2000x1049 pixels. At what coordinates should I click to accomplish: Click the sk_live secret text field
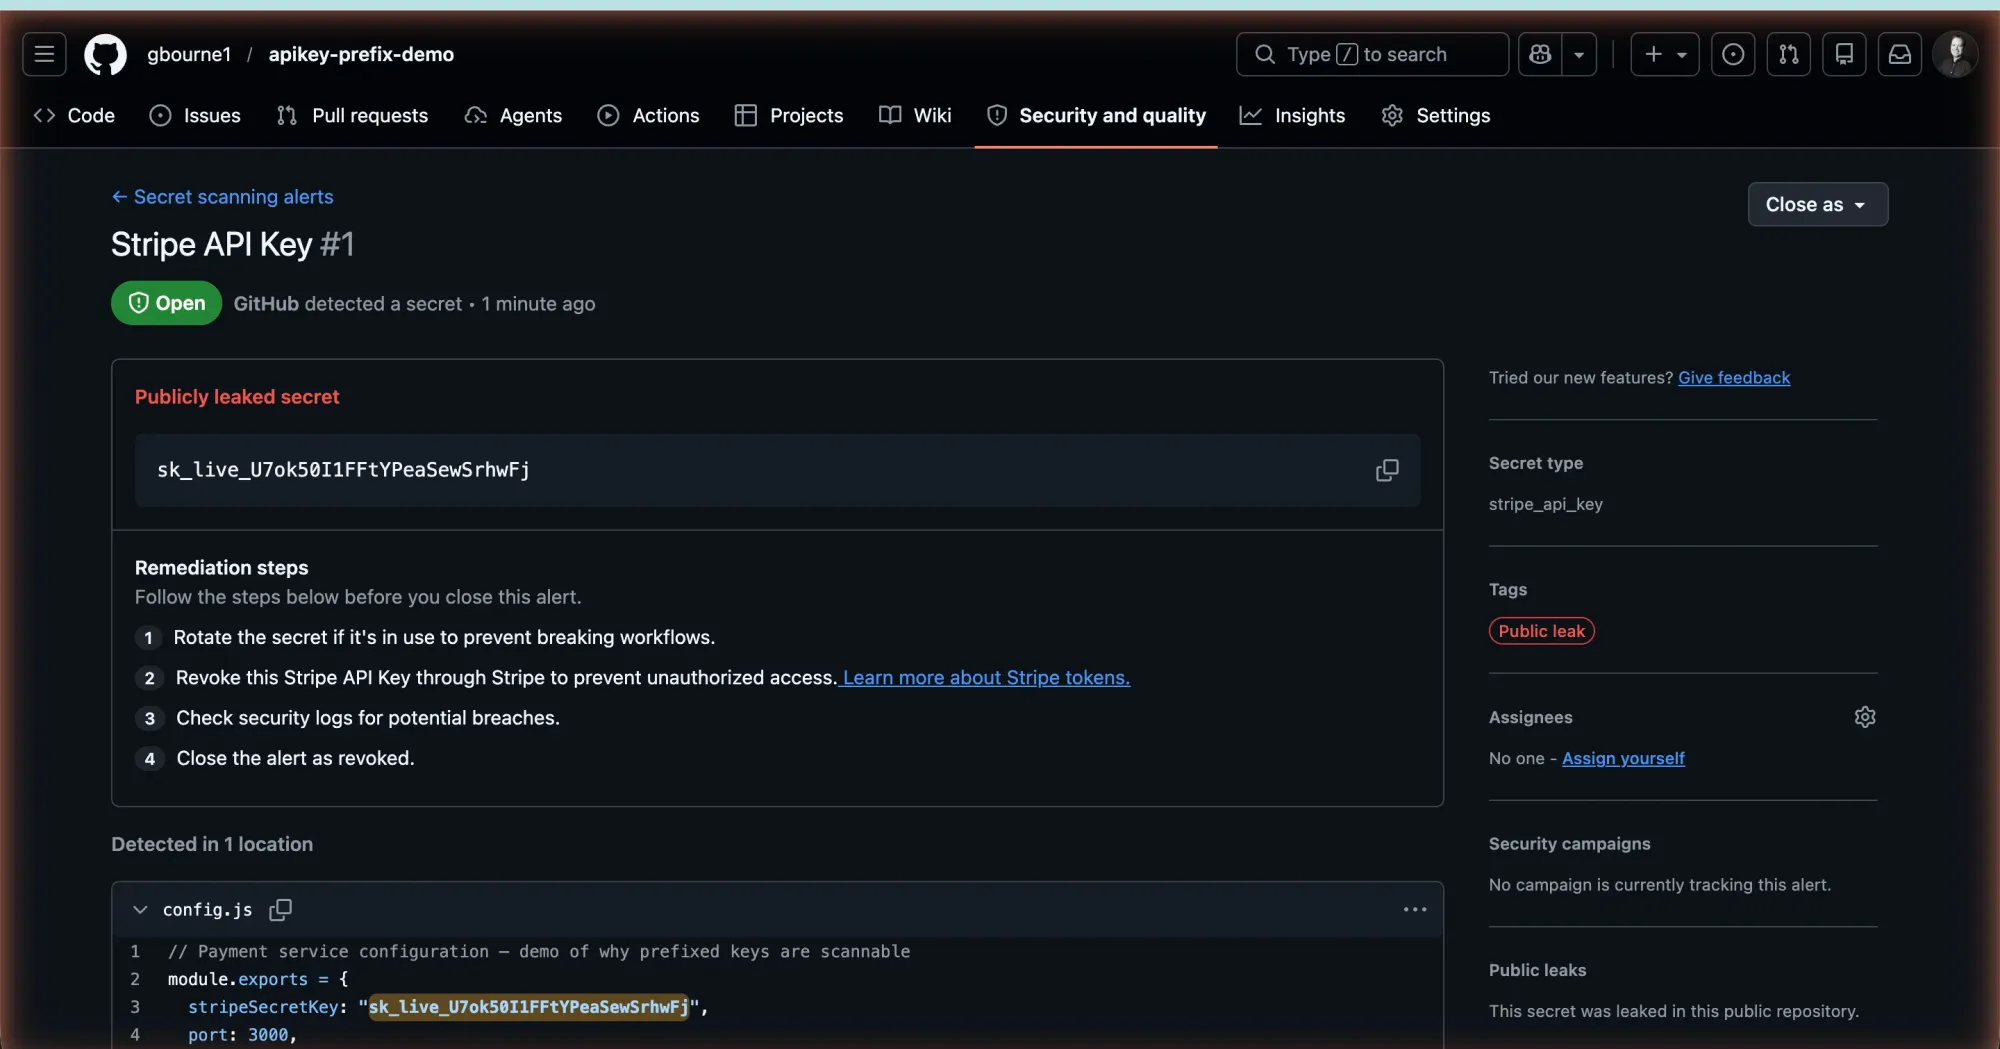(776, 470)
